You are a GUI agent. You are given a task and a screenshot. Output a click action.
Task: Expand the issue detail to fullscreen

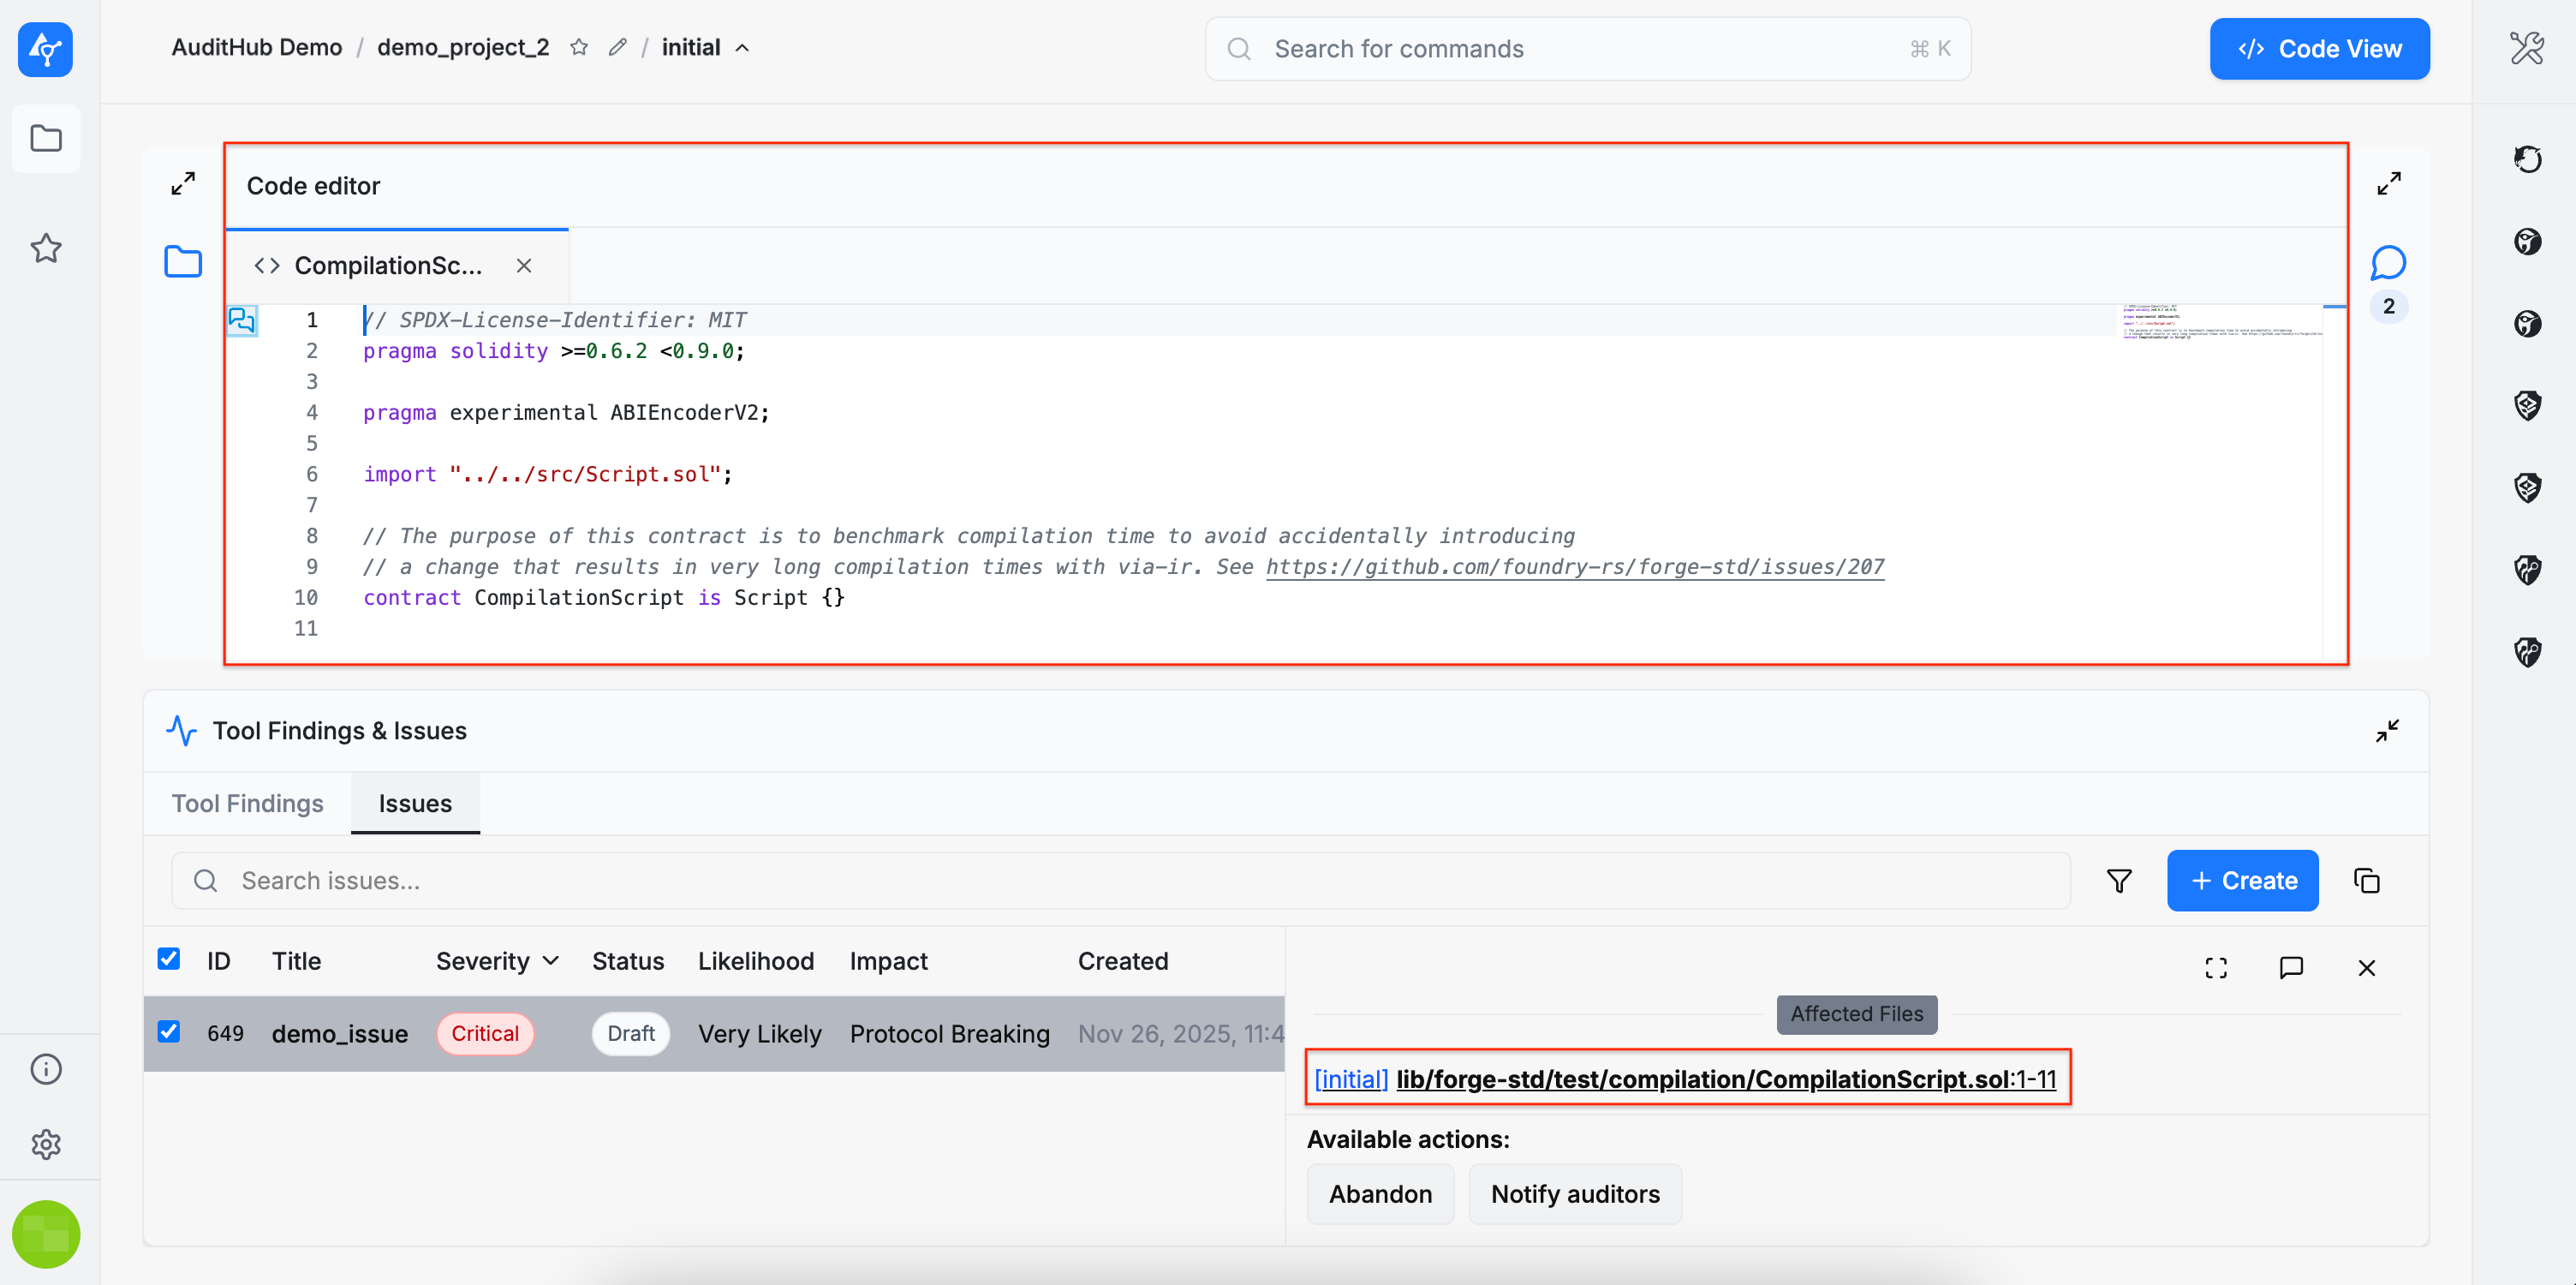2216,967
